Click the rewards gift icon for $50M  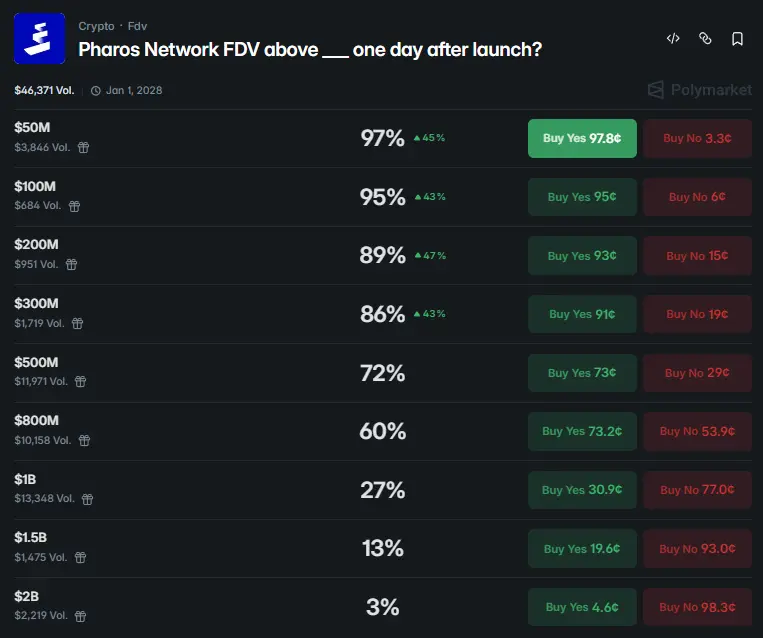(x=84, y=147)
